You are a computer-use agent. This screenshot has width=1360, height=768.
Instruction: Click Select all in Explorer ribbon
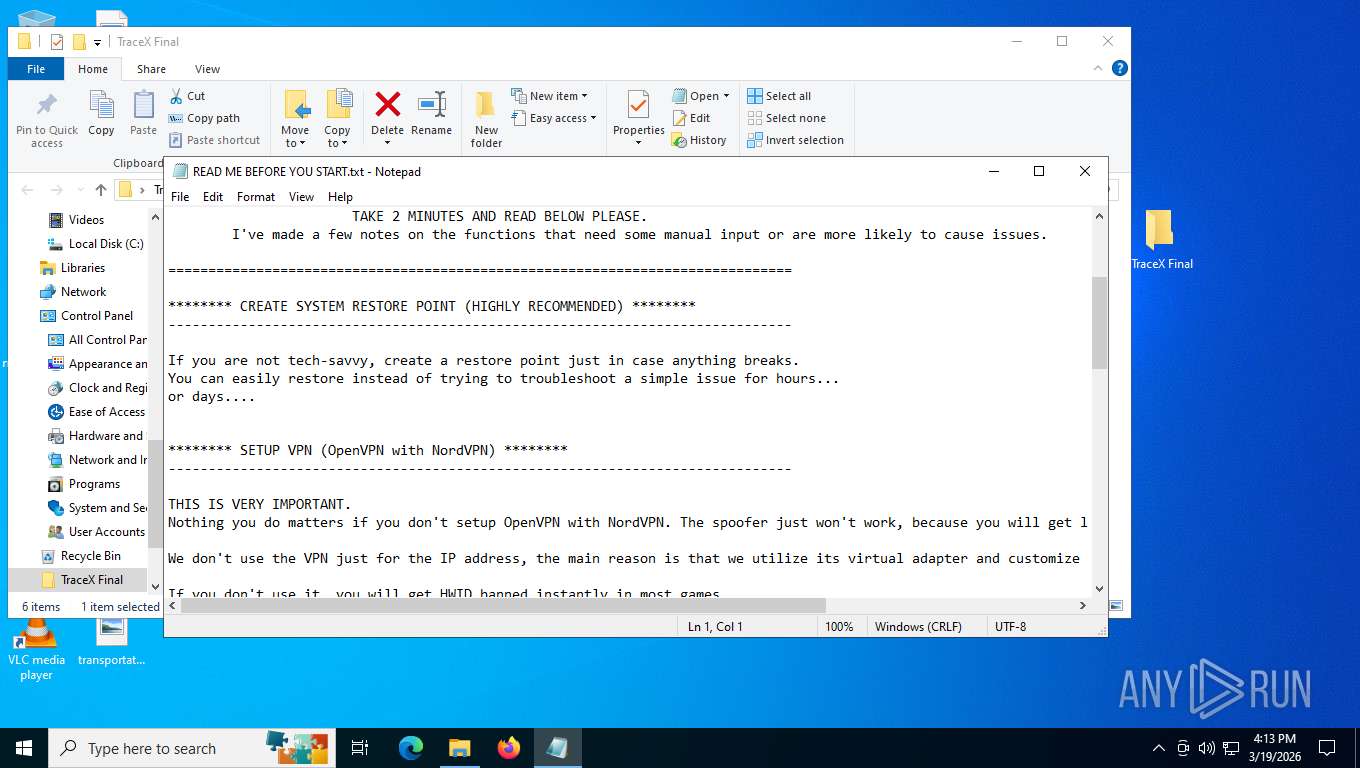click(x=779, y=96)
